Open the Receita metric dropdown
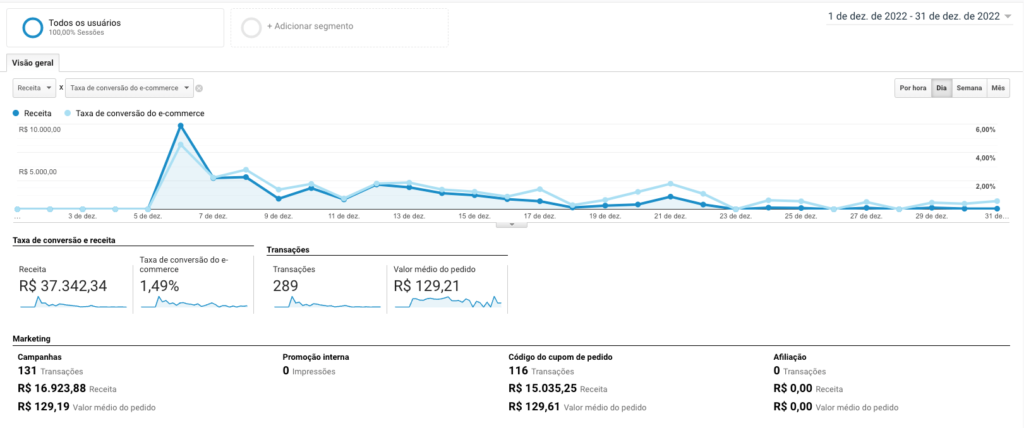Screen dimensions: 1024x428 pos(35,88)
